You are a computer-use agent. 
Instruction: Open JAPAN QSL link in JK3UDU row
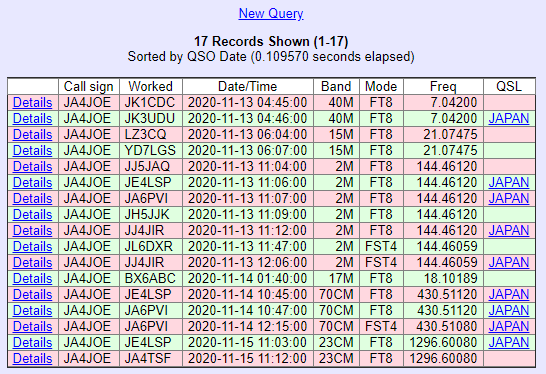pyautogui.click(x=509, y=118)
